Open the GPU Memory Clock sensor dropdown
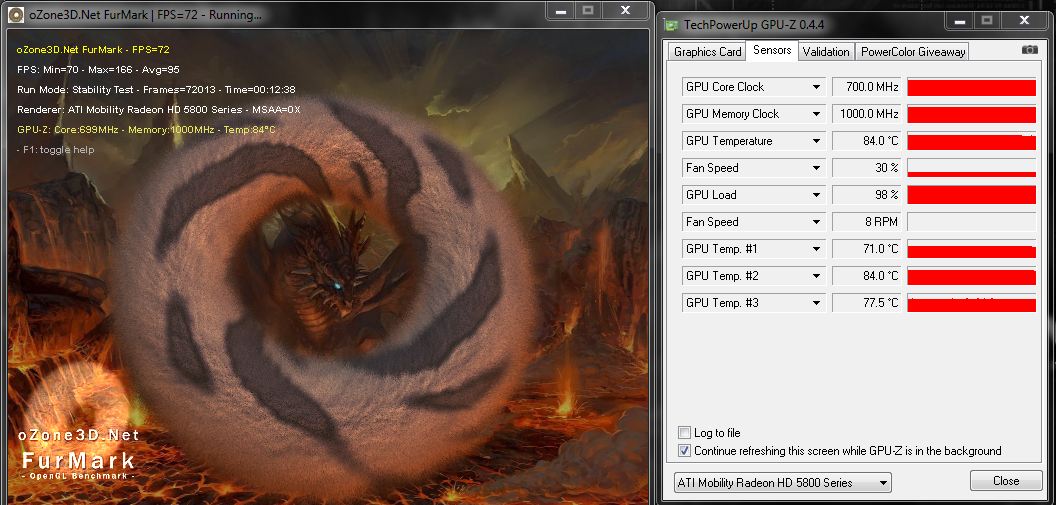 click(x=816, y=114)
